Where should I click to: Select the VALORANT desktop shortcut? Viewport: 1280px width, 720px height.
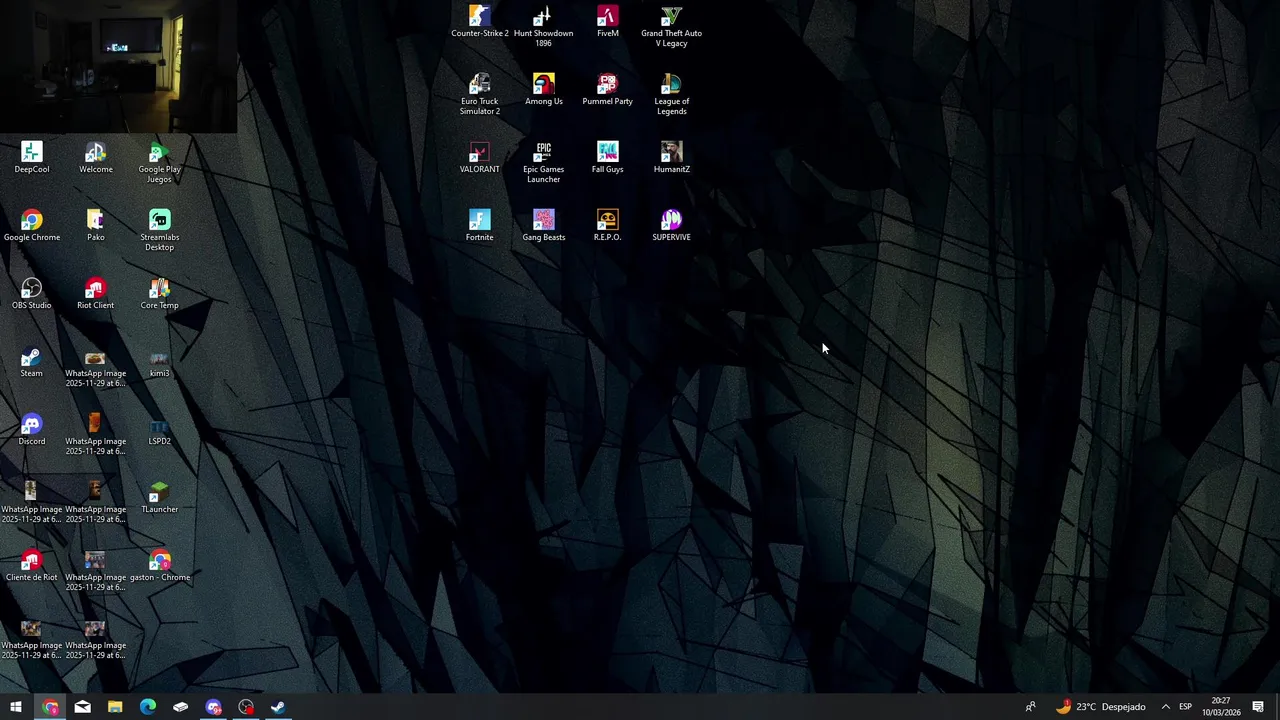point(480,157)
